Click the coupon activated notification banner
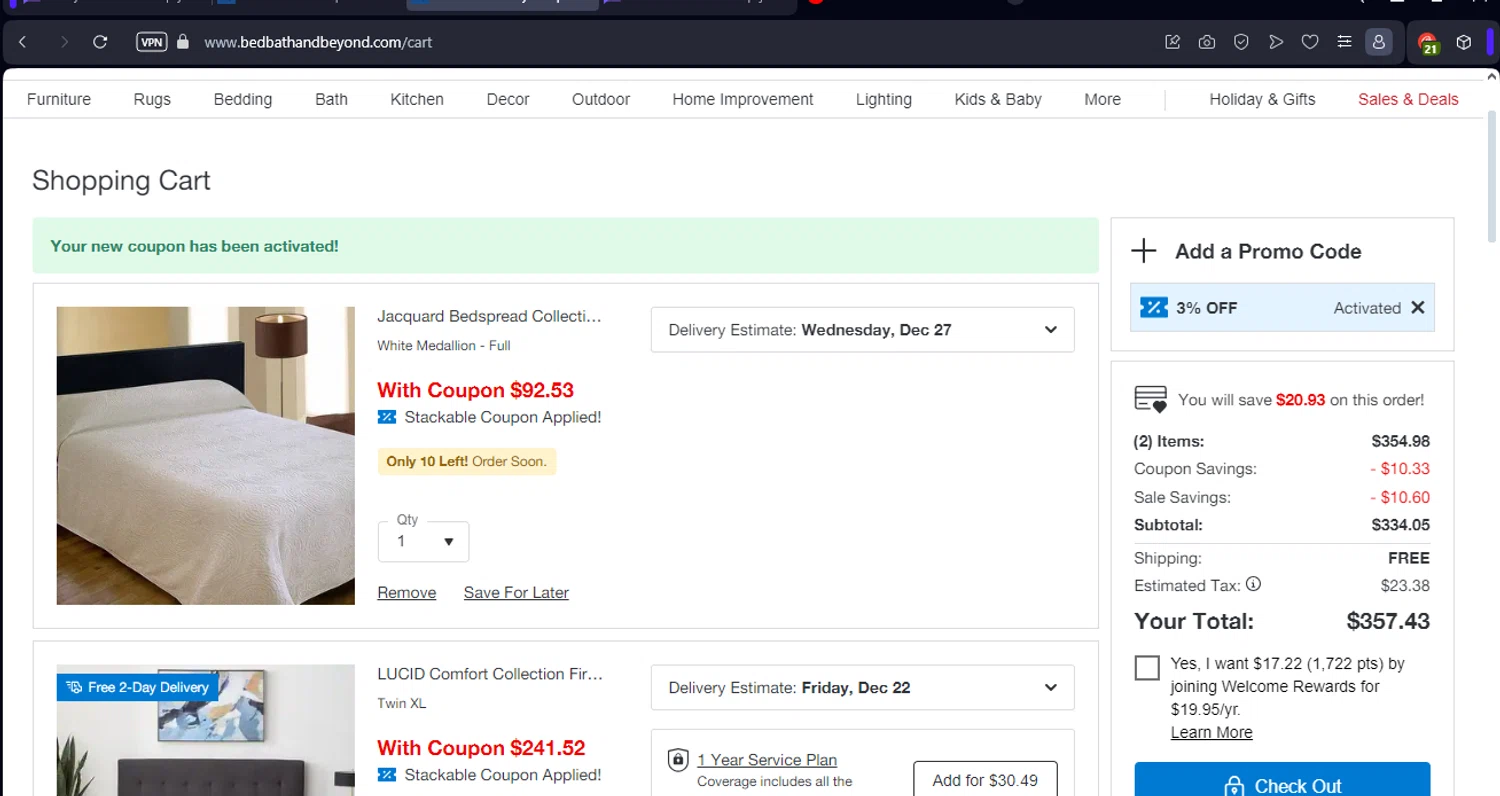This screenshot has height=796, width=1500. click(x=565, y=246)
